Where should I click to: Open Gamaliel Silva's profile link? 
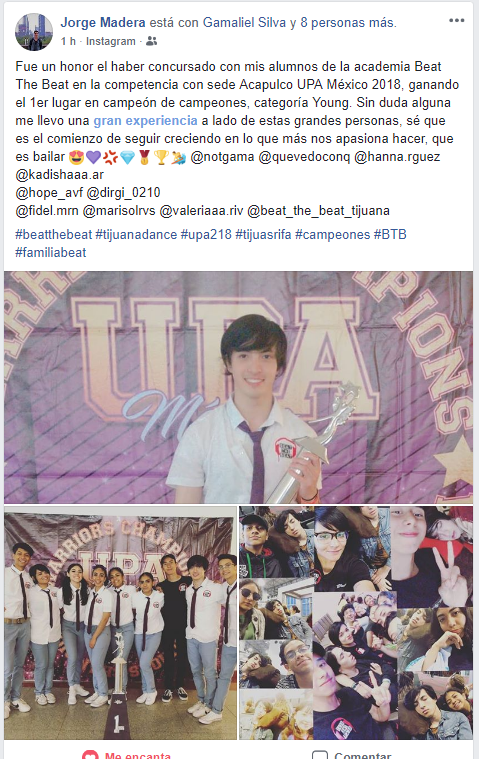tap(244, 23)
